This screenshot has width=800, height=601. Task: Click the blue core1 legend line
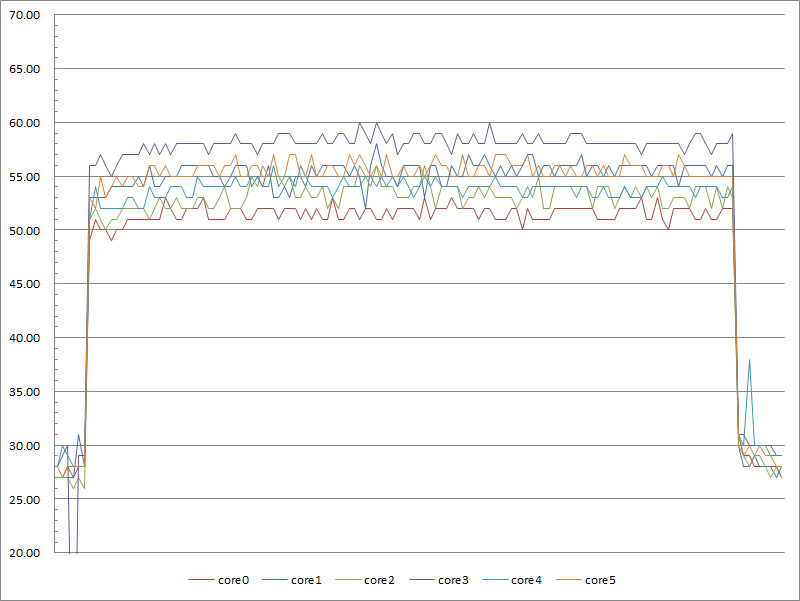[274, 580]
